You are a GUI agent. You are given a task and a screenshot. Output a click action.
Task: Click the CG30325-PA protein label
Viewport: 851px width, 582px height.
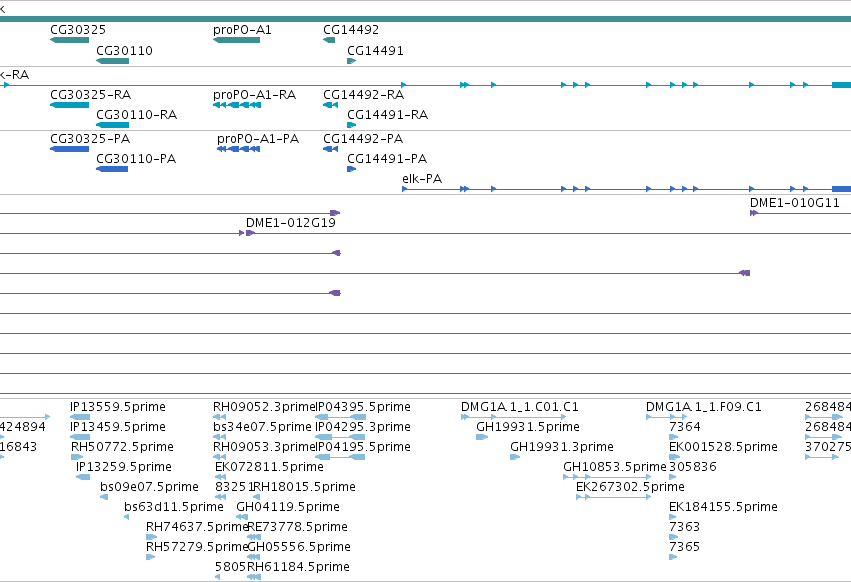coord(90,139)
